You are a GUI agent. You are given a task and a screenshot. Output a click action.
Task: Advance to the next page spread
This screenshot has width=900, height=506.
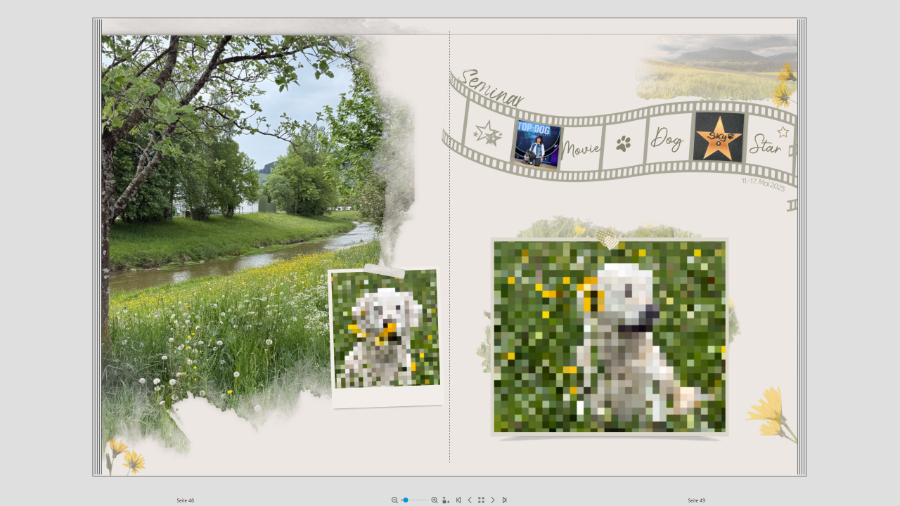pyautogui.click(x=493, y=499)
